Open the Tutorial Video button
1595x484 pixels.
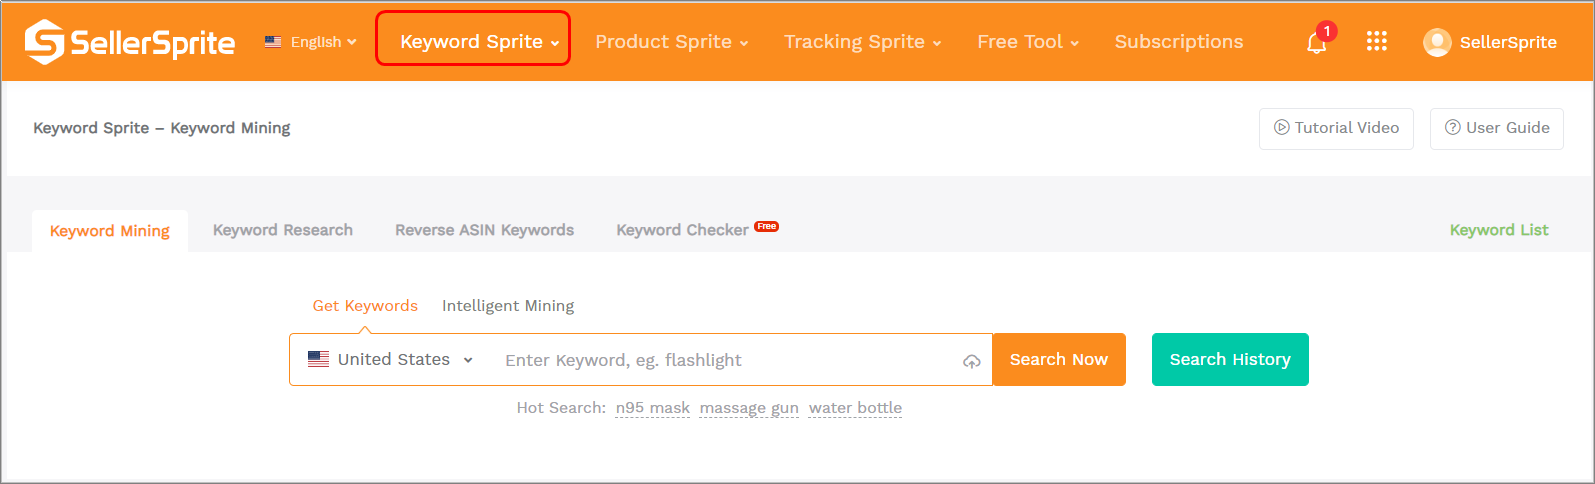(1336, 128)
